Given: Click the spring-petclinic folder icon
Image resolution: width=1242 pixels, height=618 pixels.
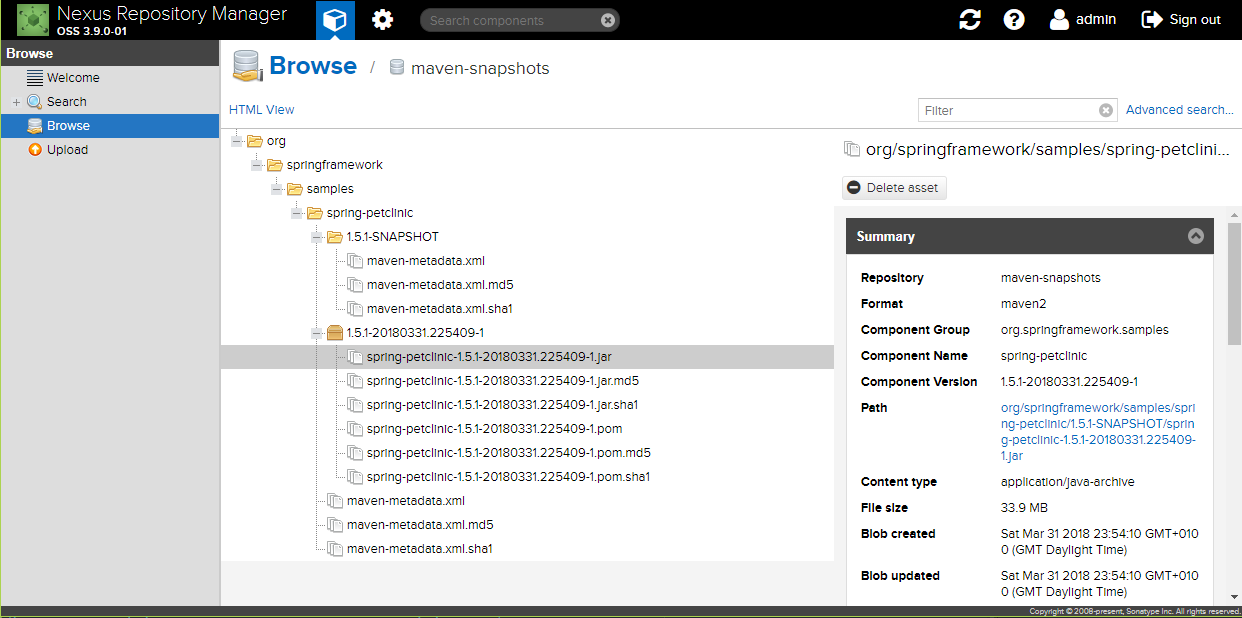Looking at the screenshot, I should coord(315,213).
